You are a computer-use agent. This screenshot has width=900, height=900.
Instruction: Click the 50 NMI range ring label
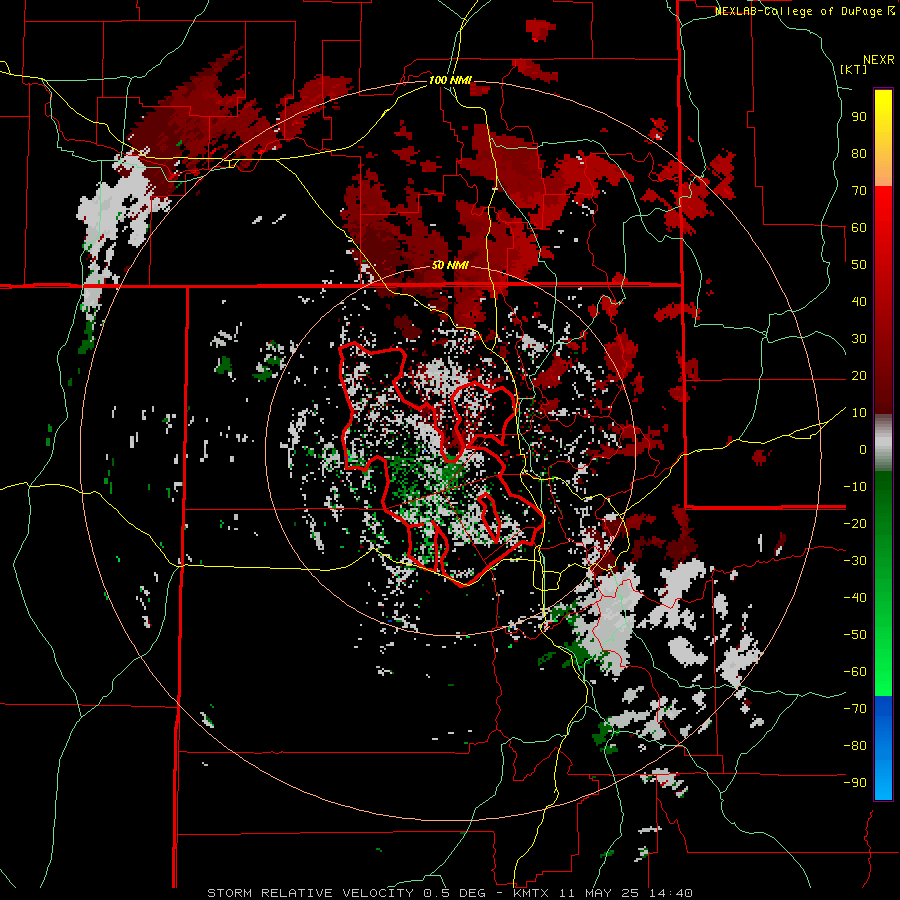(x=450, y=265)
